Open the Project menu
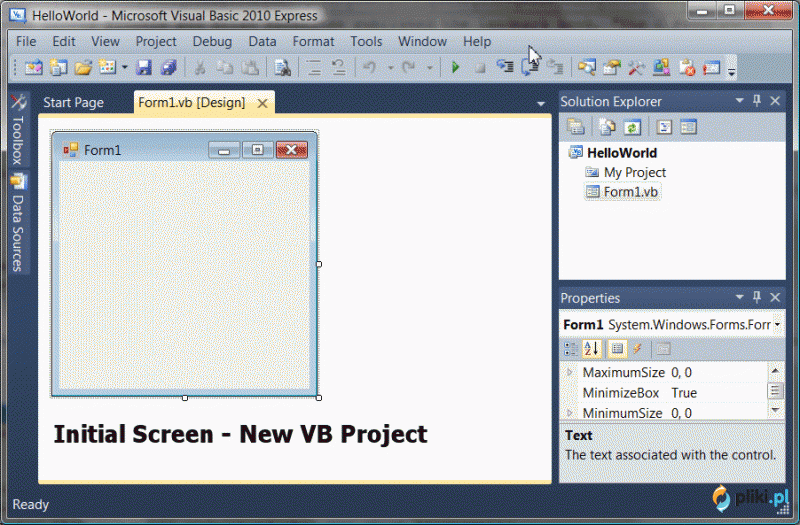 156,41
